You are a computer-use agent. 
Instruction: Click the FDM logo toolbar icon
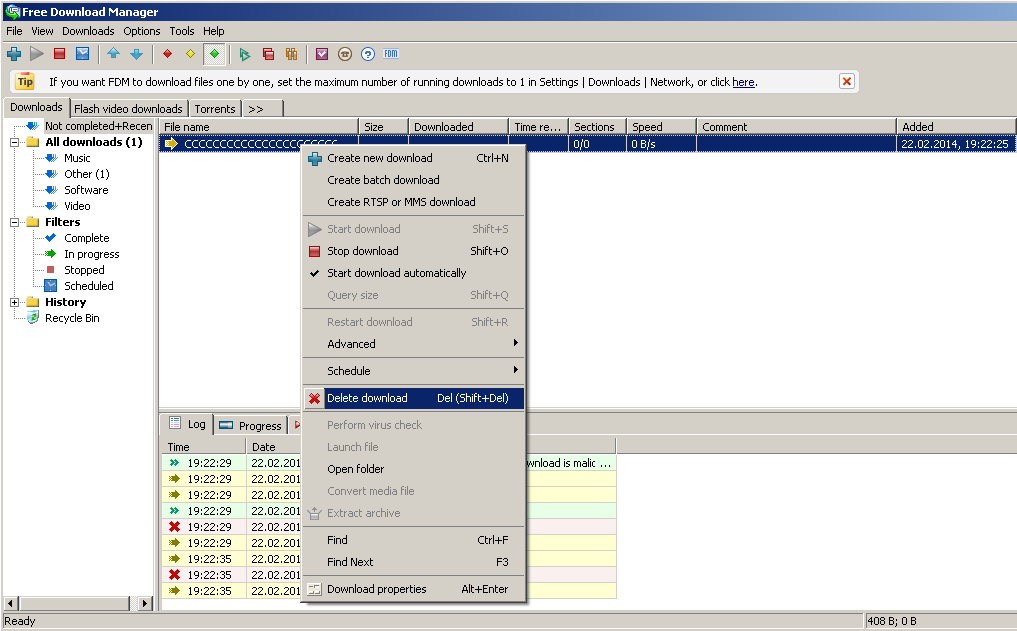390,54
